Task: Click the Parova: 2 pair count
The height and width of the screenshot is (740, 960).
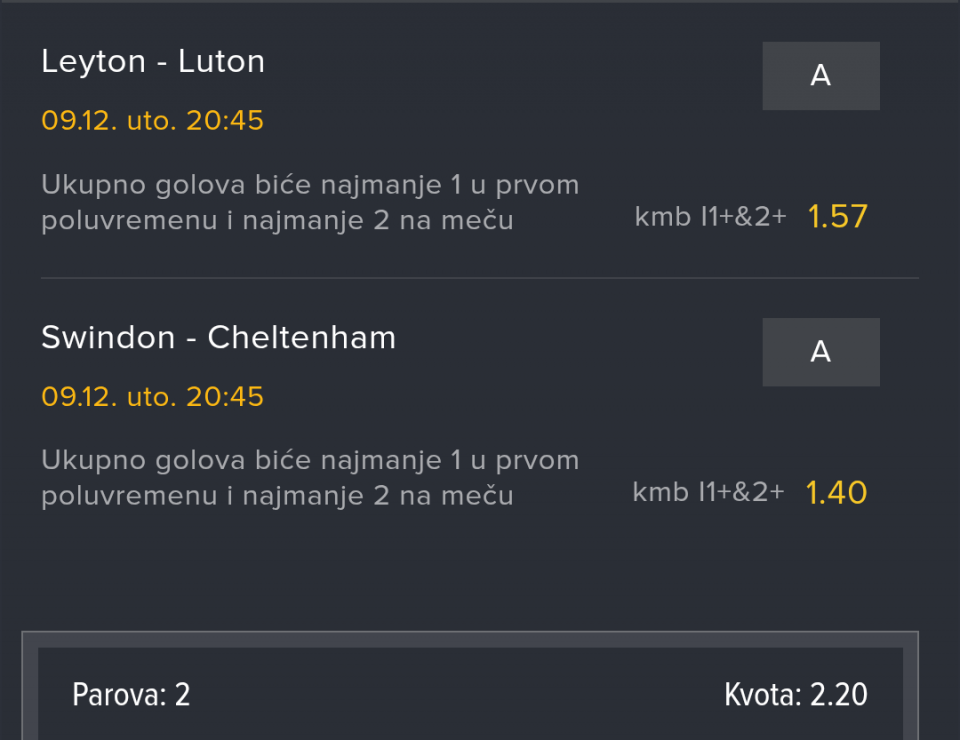Action: pyautogui.click(x=131, y=695)
